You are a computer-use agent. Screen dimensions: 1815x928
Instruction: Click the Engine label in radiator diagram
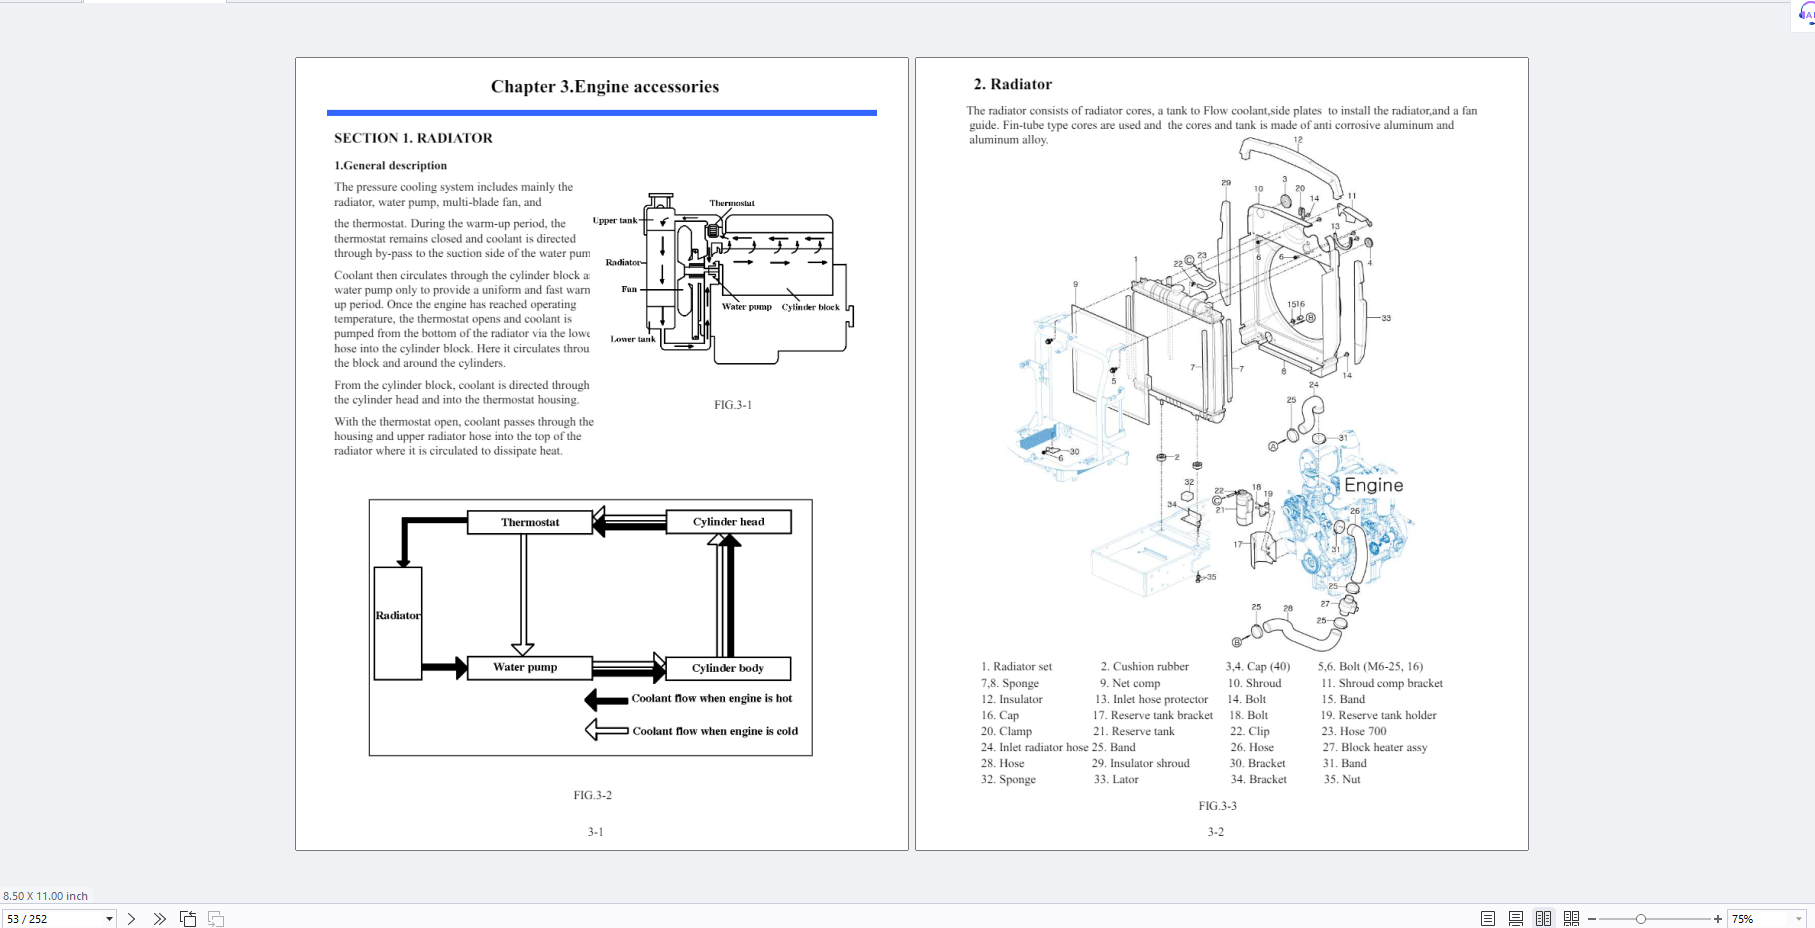pos(1373,485)
